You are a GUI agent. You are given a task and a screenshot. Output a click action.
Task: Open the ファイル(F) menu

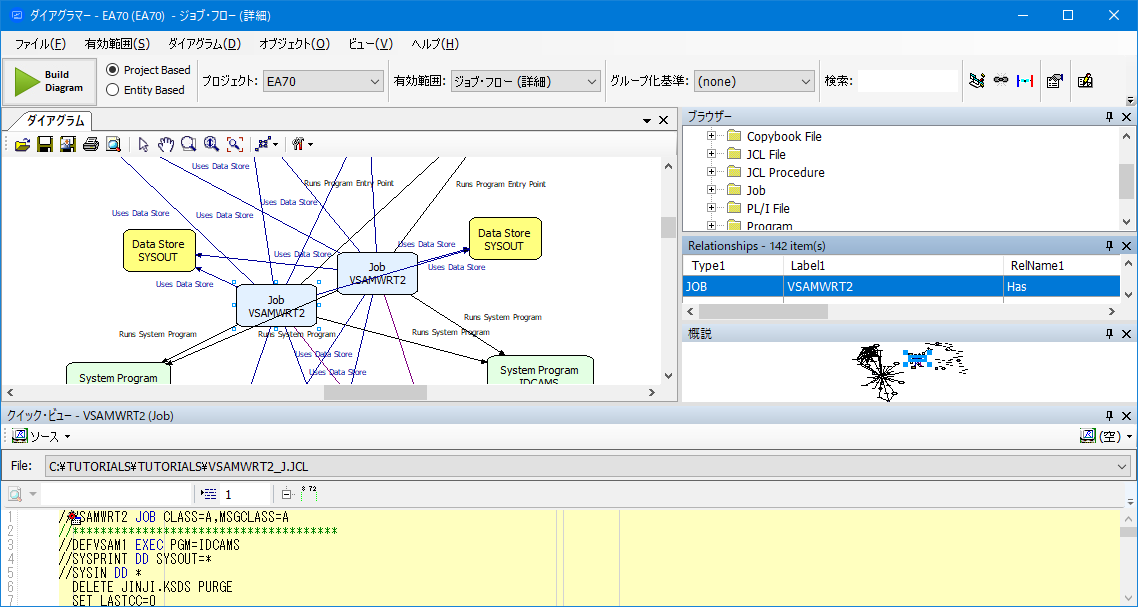point(41,44)
